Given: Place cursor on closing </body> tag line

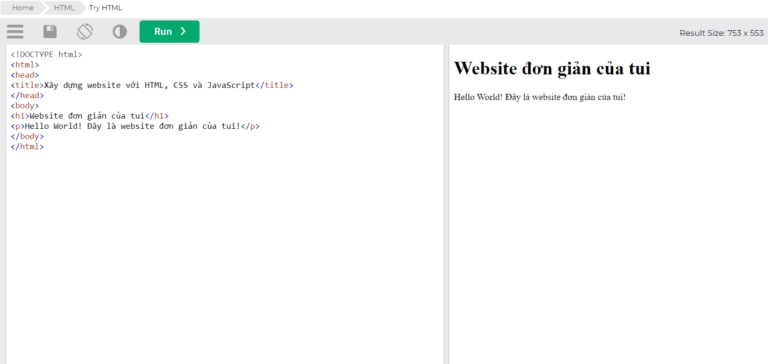Looking at the screenshot, I should pos(27,137).
